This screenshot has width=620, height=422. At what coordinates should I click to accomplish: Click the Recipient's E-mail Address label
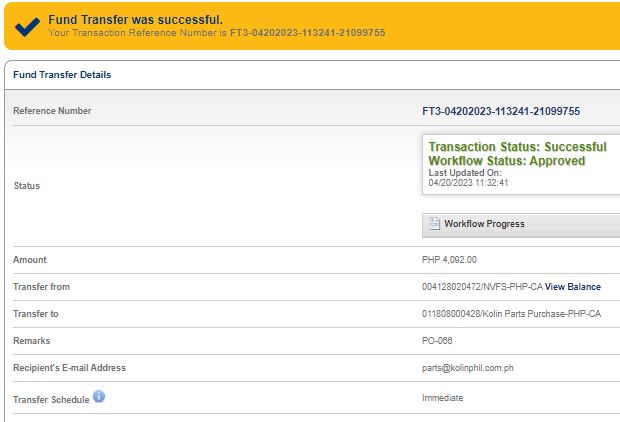point(69,368)
